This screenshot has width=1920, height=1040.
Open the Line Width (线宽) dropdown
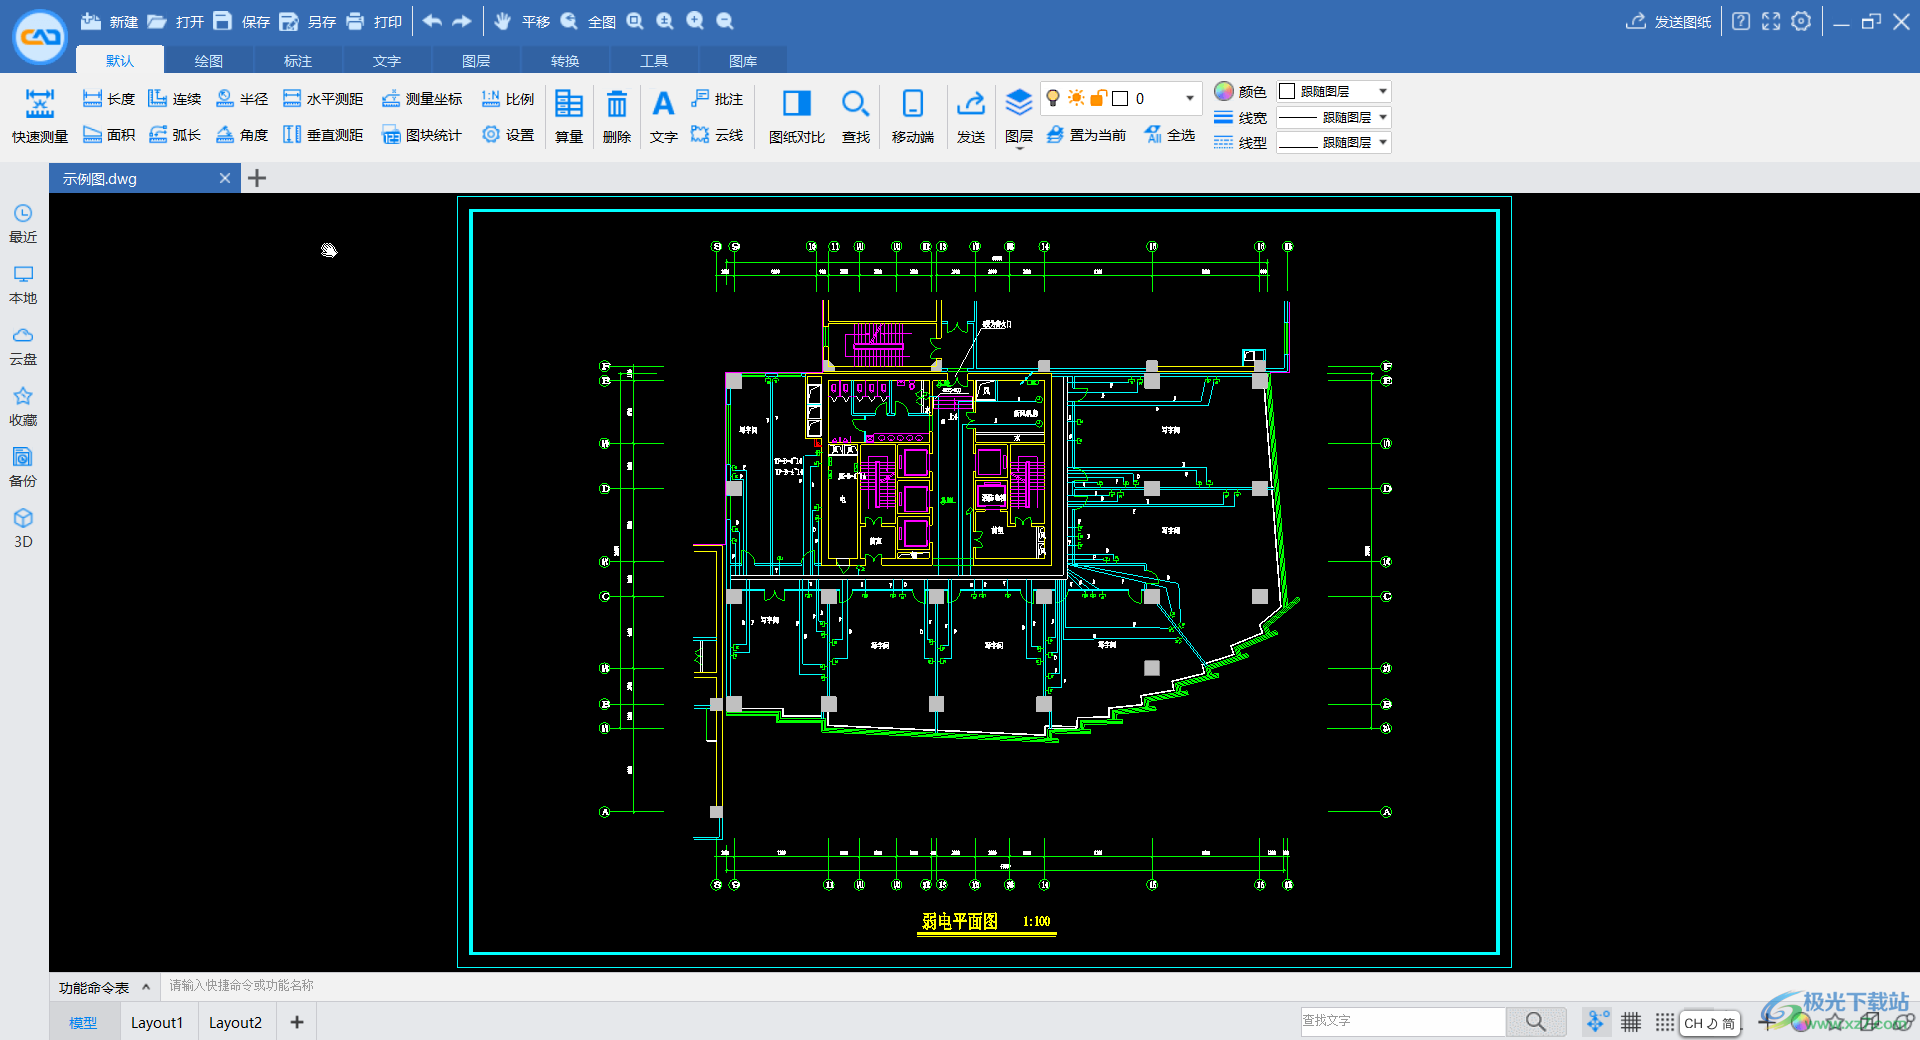point(1335,117)
